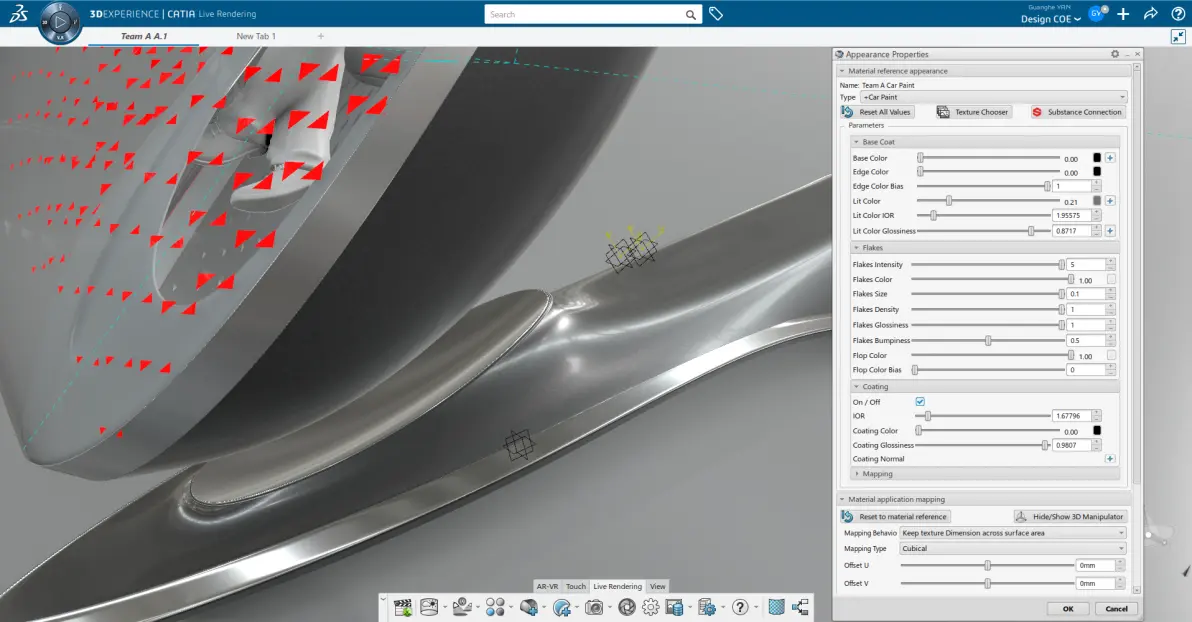Click the Reset All Values button
Screen dimensions: 1192x622
877,112
